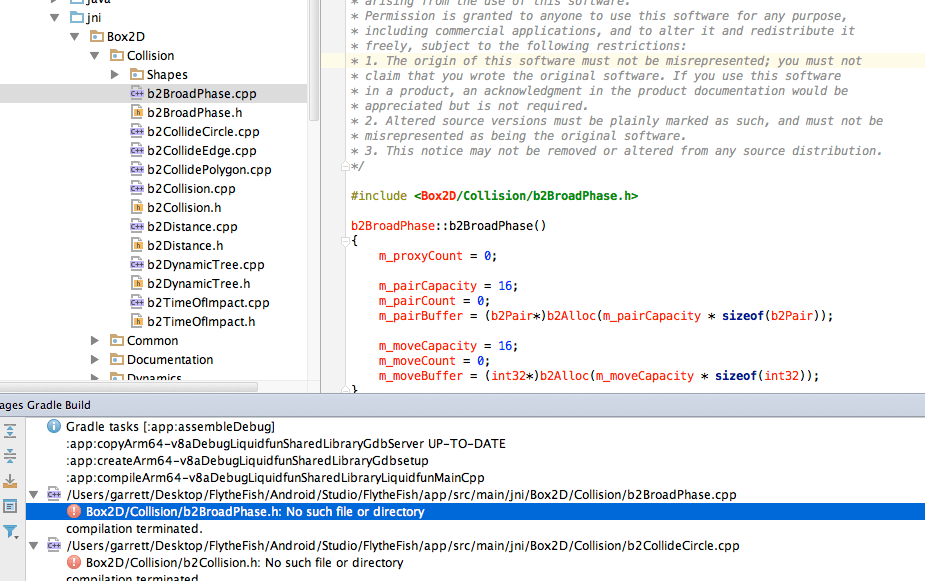Screen dimensions: 925x581
Task: Click b2TimeOfImpact.cpp C++ file icon
Action: coord(137,303)
